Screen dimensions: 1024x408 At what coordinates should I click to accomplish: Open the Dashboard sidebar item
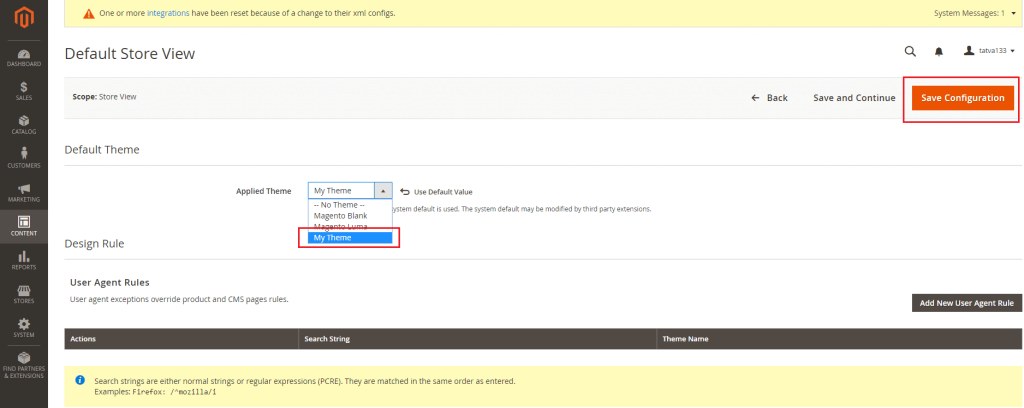tap(24, 58)
